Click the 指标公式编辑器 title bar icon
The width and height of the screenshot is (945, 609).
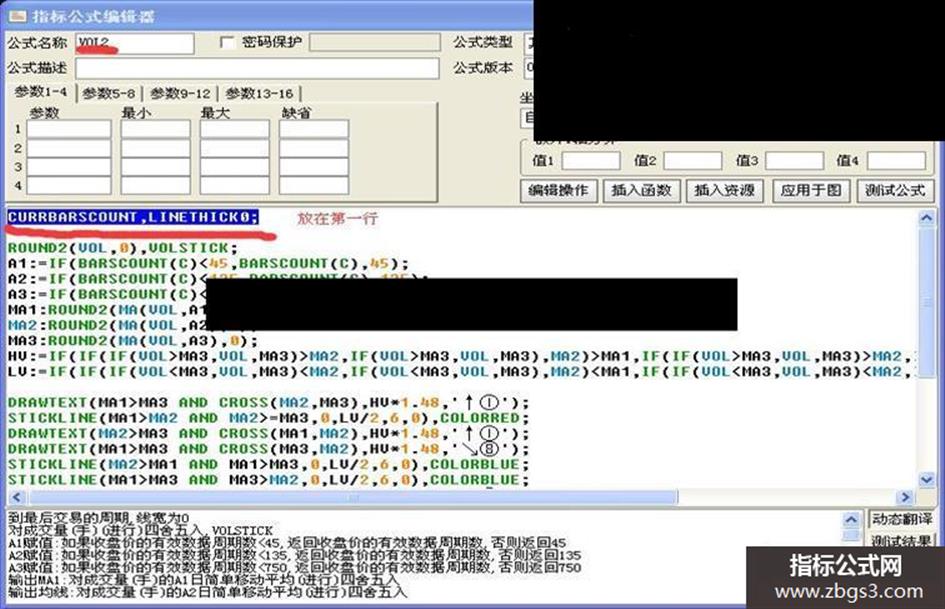17,16
